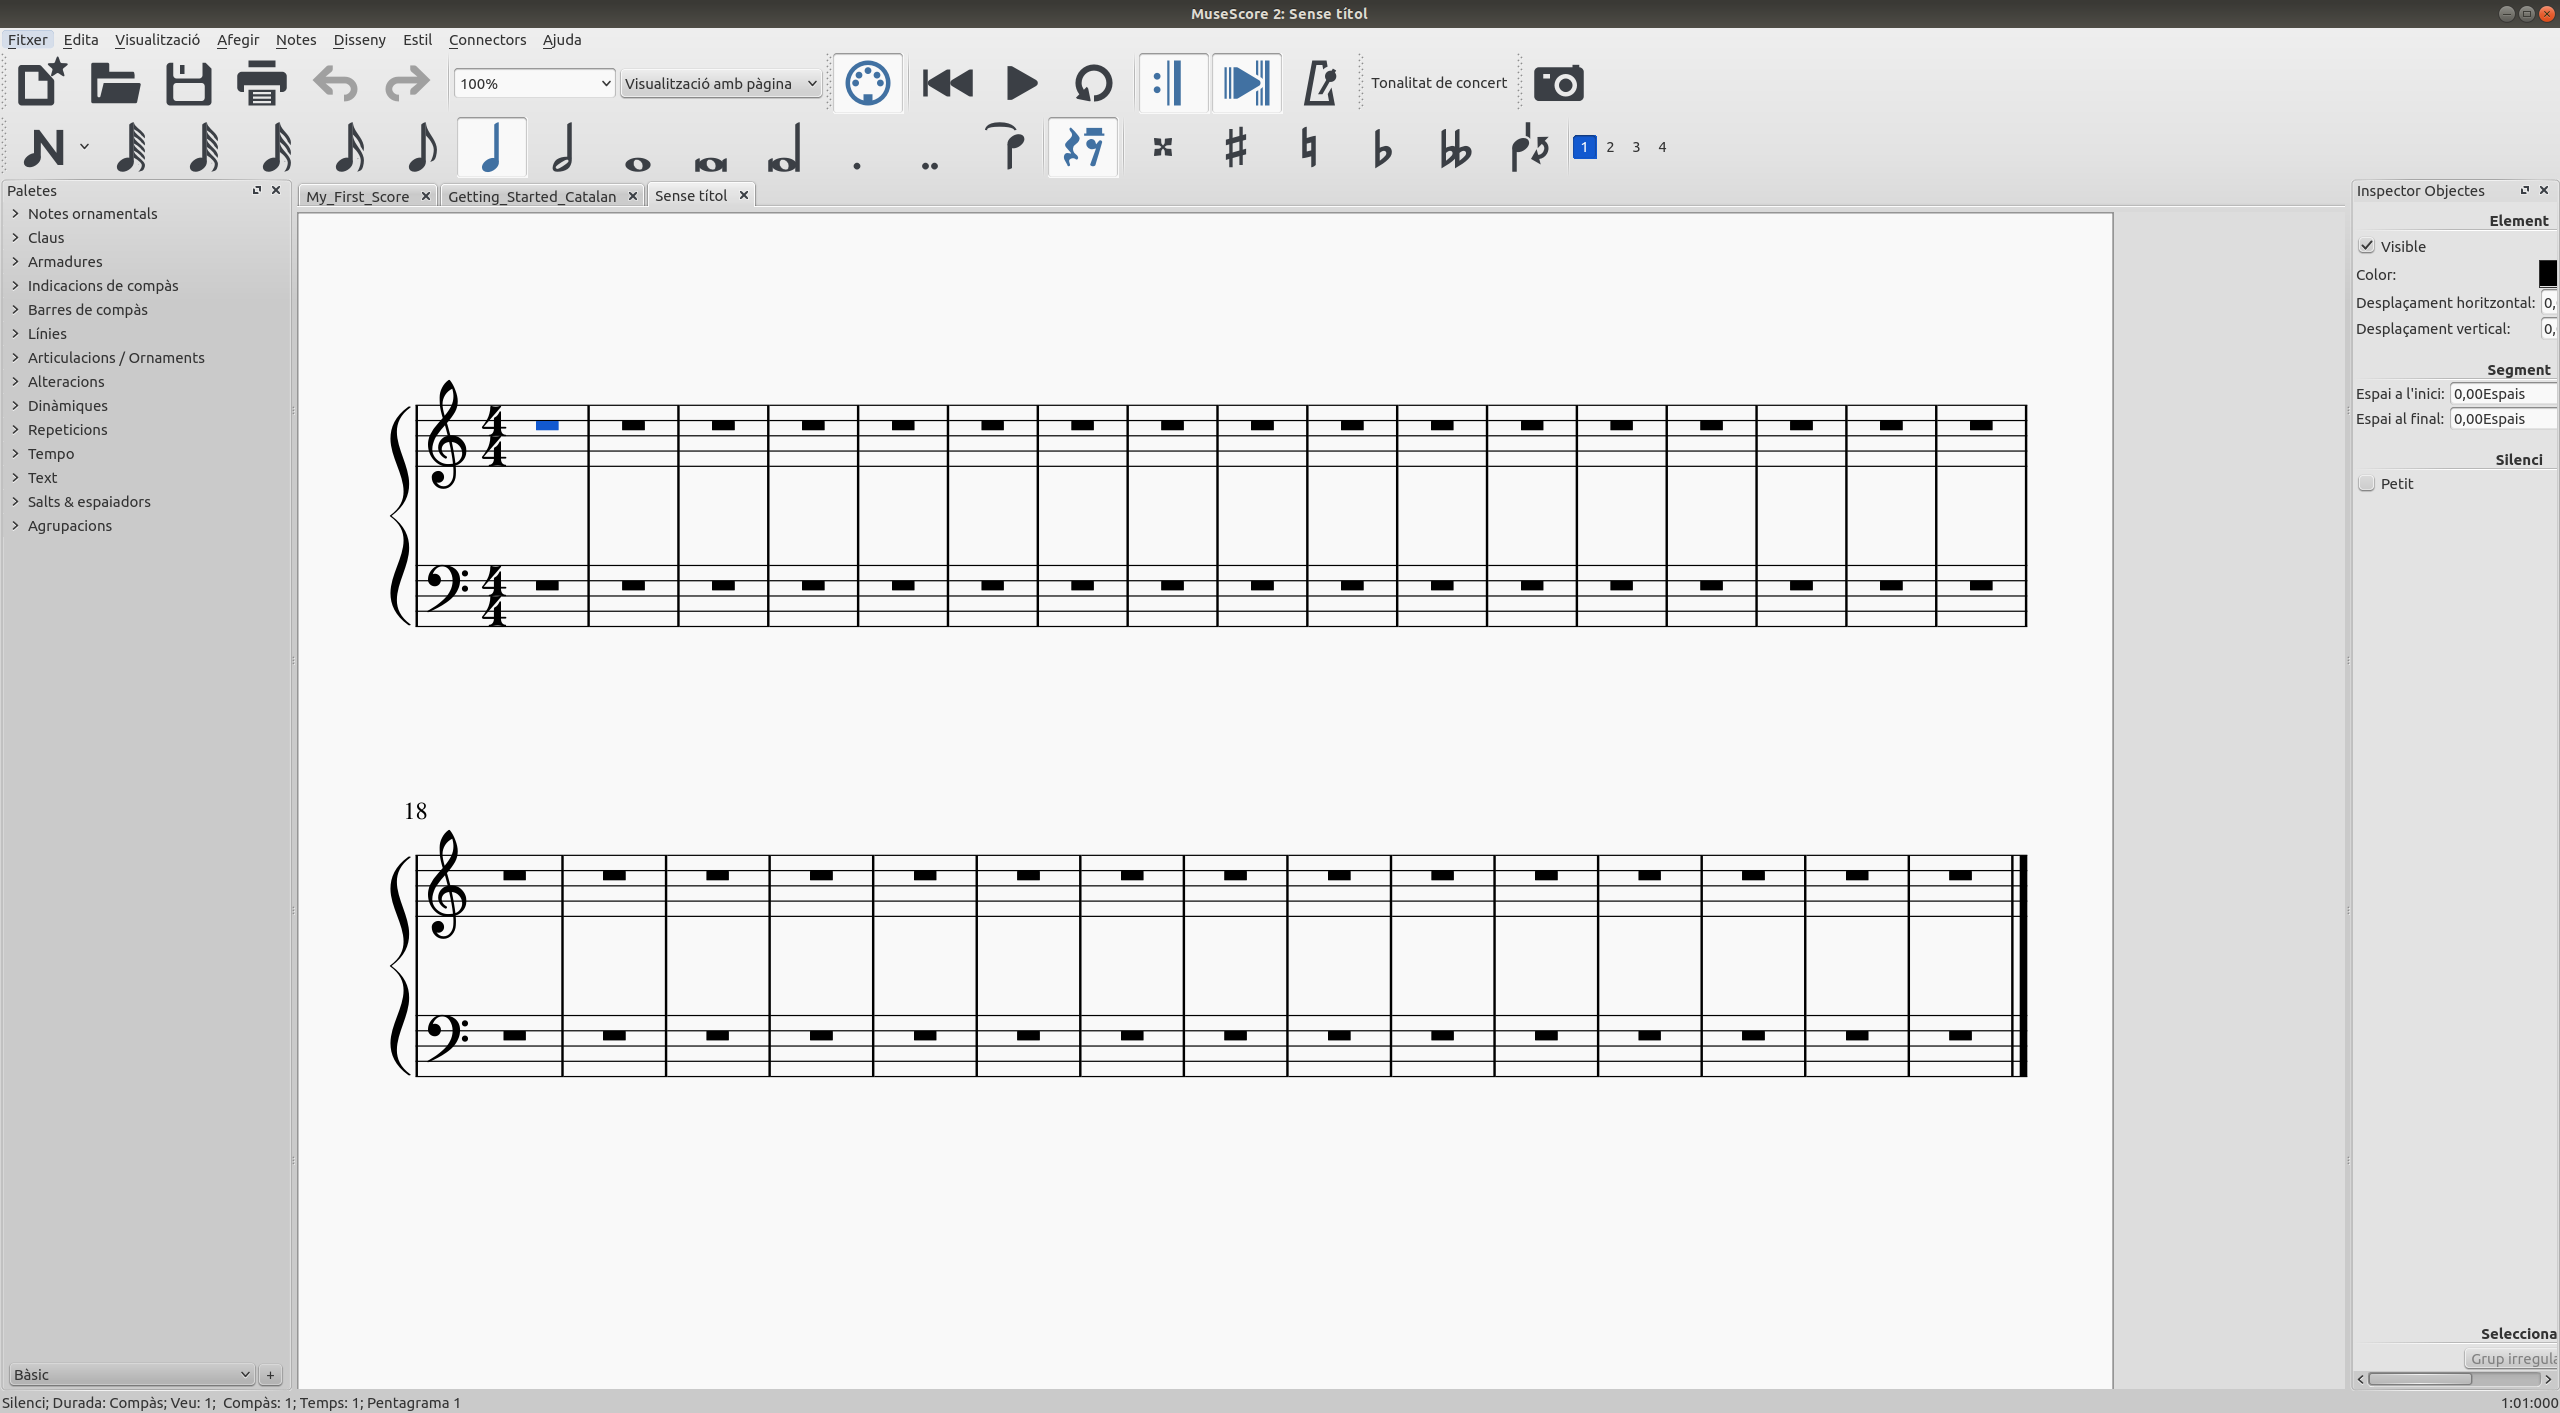2560x1413 pixels.
Task: Select whole note duration
Action: [x=637, y=164]
